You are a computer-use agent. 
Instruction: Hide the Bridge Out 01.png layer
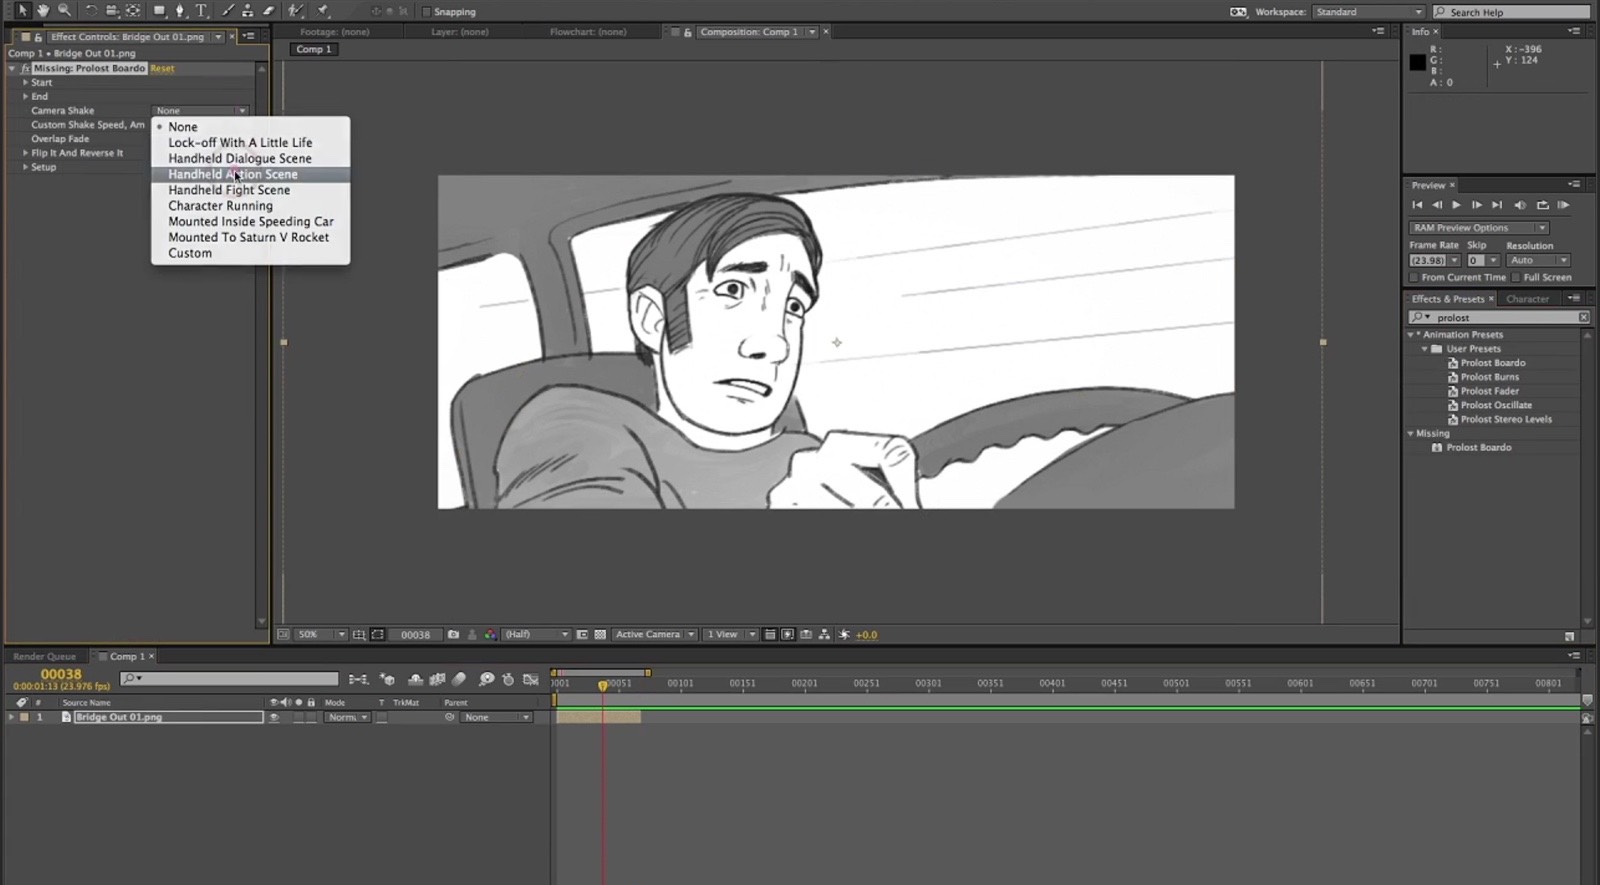coord(274,718)
